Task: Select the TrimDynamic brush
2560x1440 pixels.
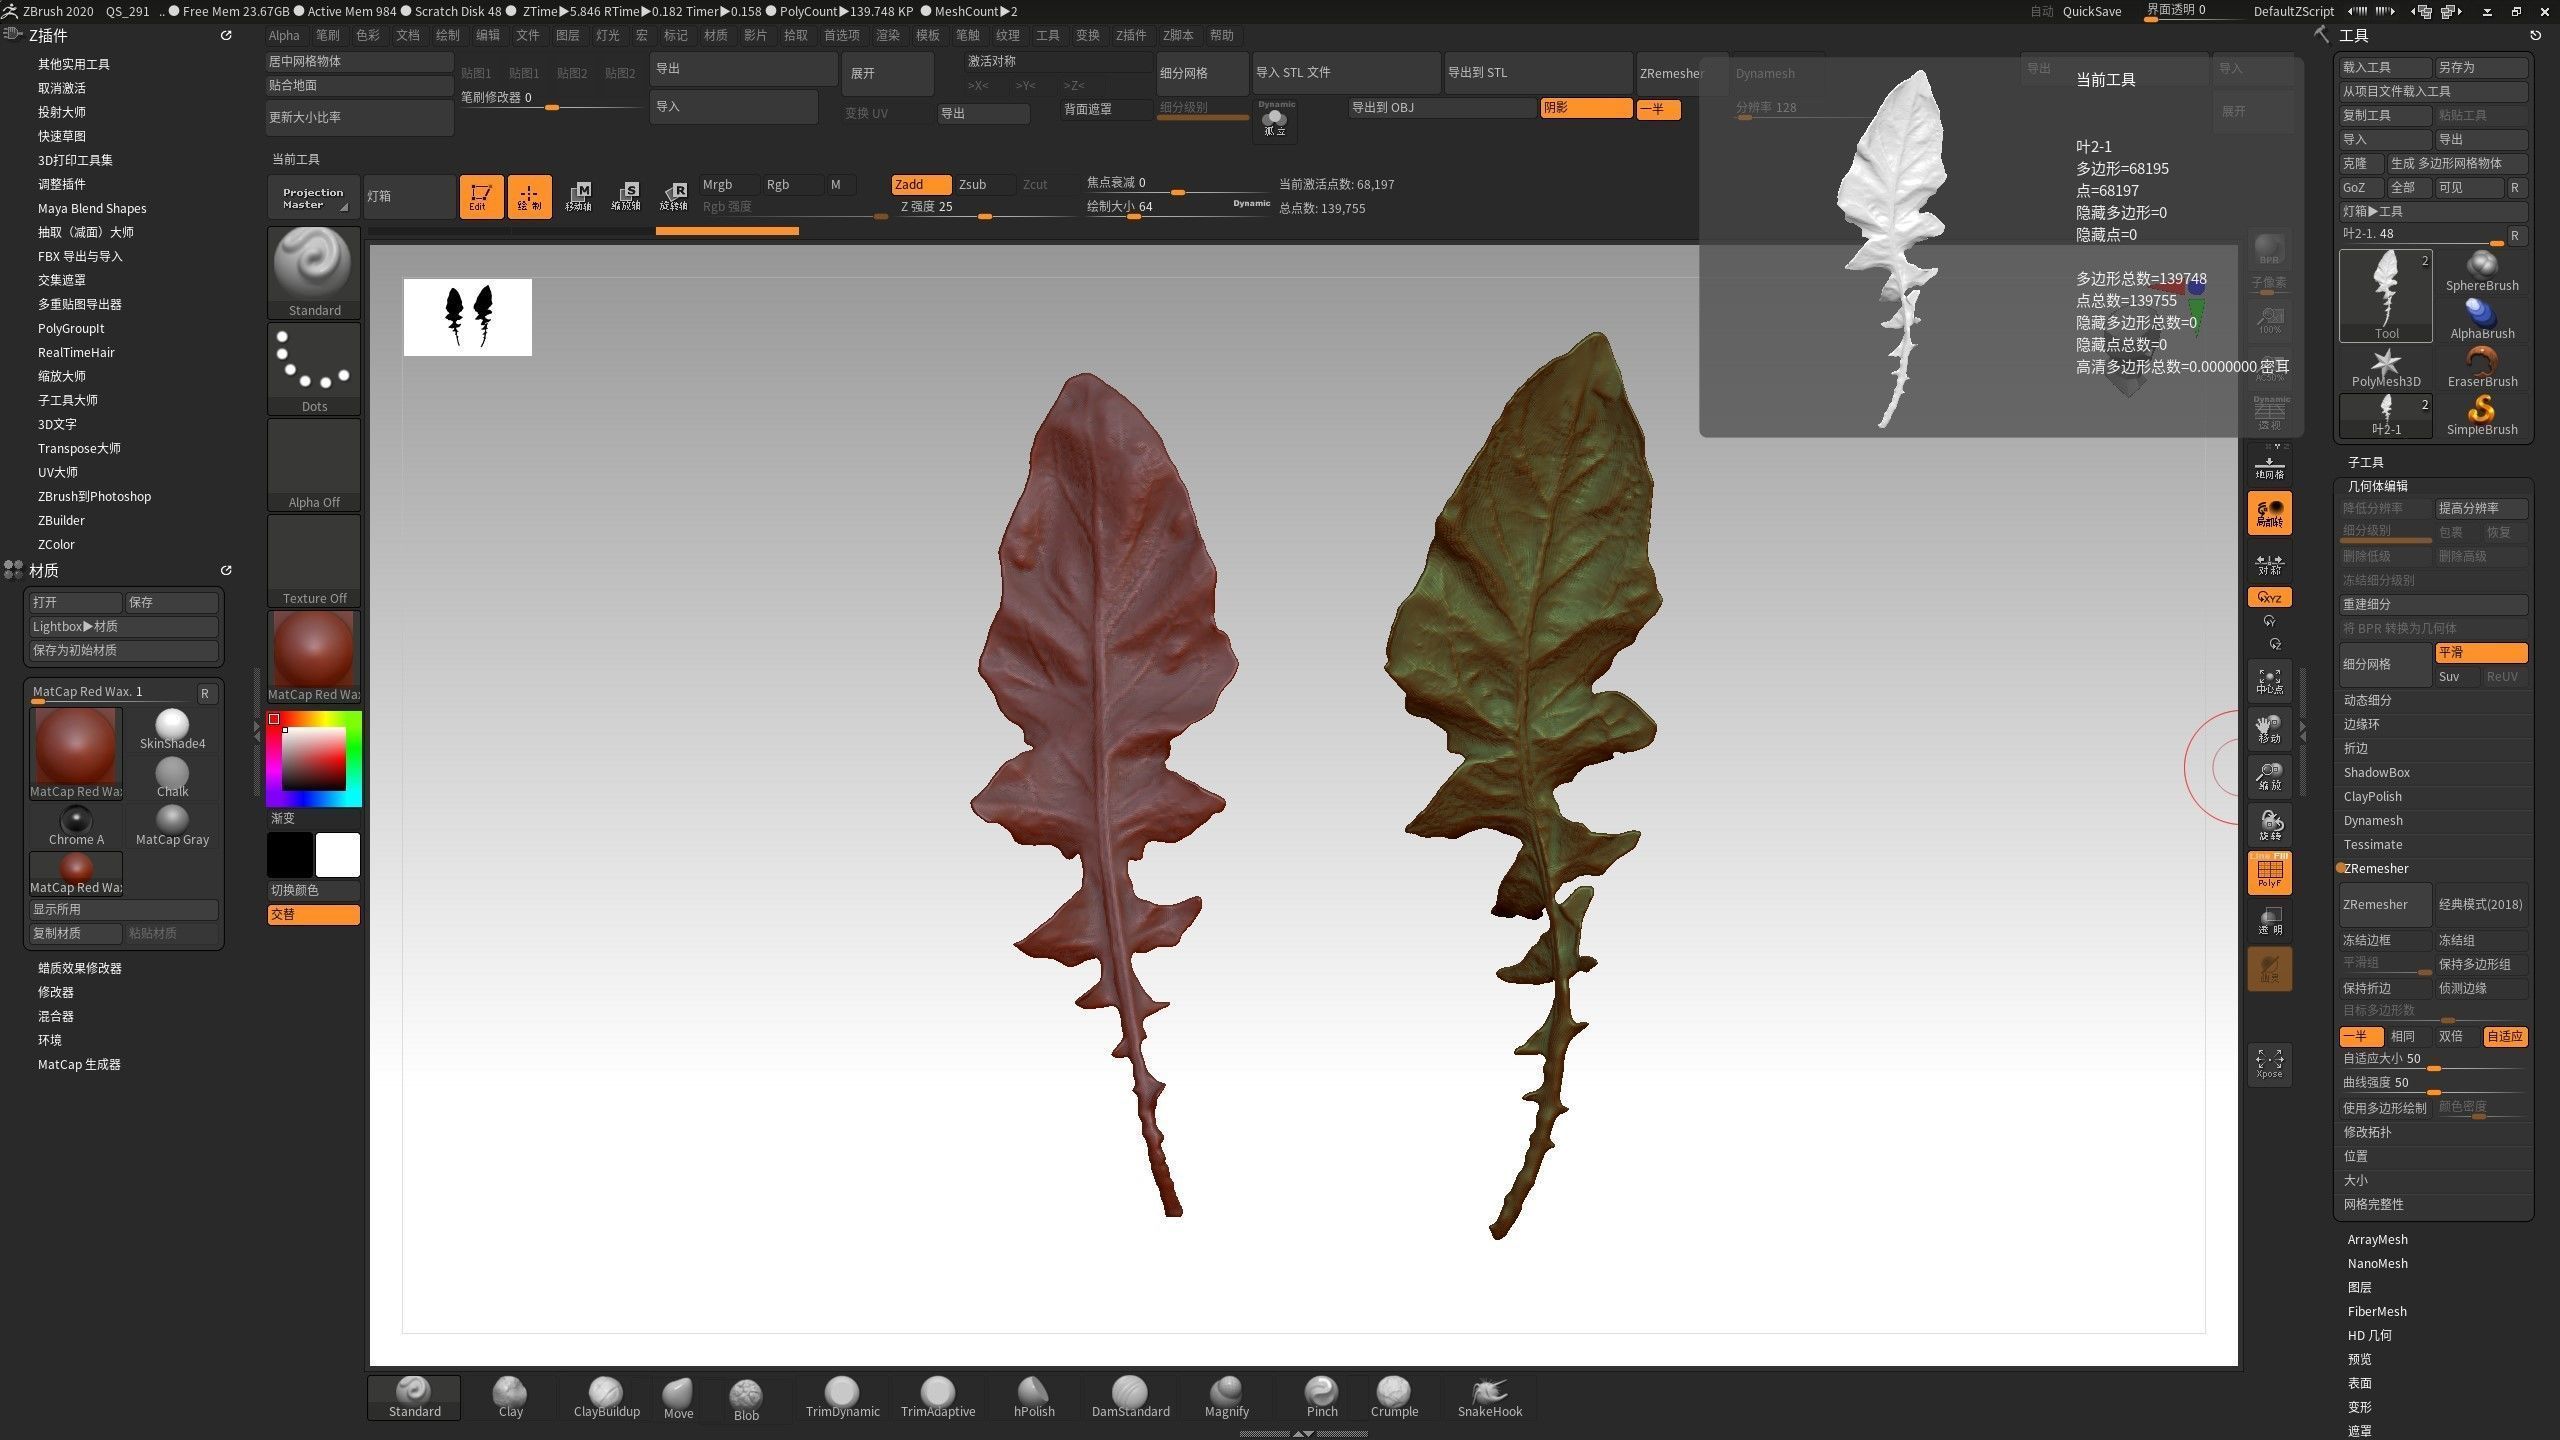Action: pyautogui.click(x=842, y=1398)
